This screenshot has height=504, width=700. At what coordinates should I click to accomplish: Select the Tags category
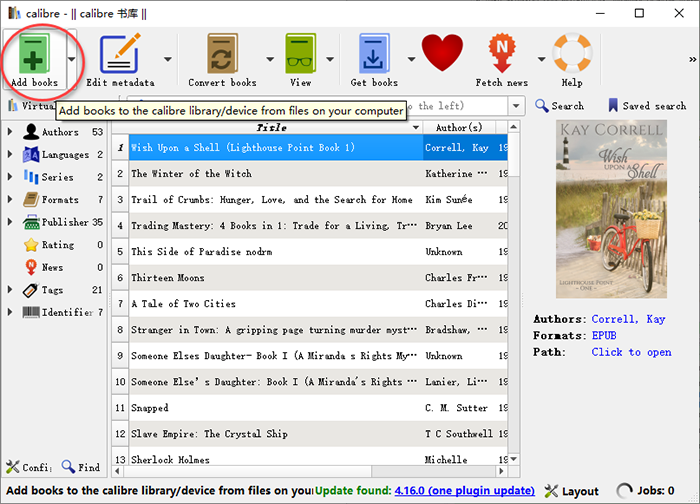tap(52, 290)
